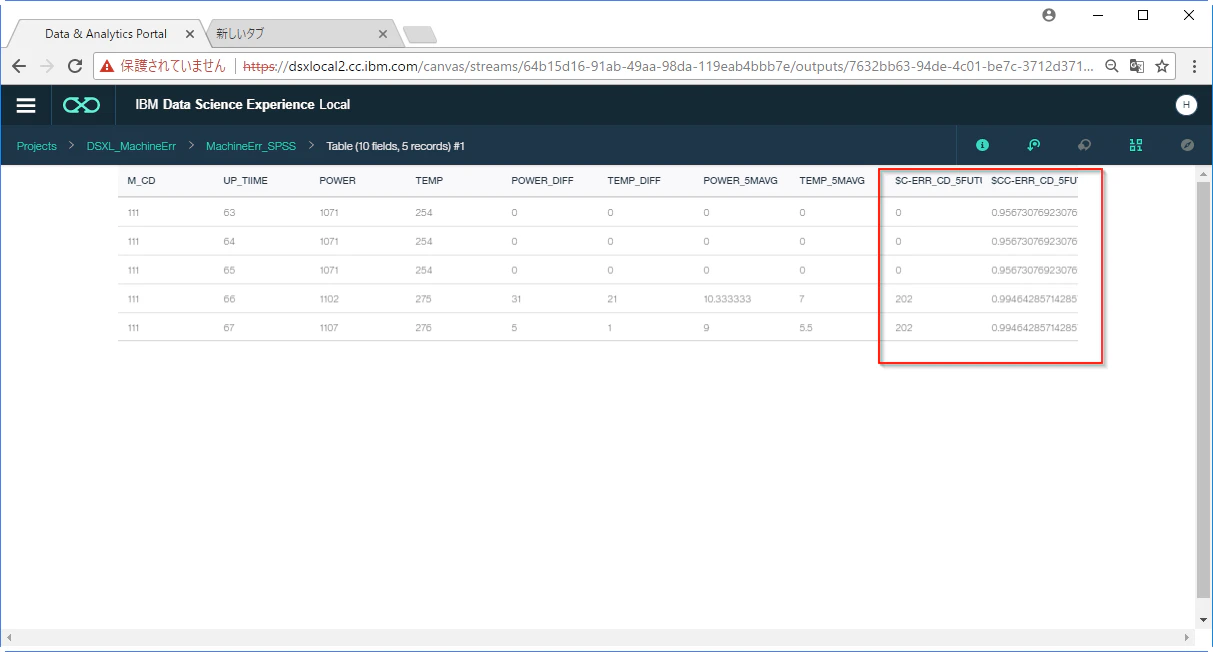Click the teal circular-arrow history icon

pyautogui.click(x=1034, y=145)
